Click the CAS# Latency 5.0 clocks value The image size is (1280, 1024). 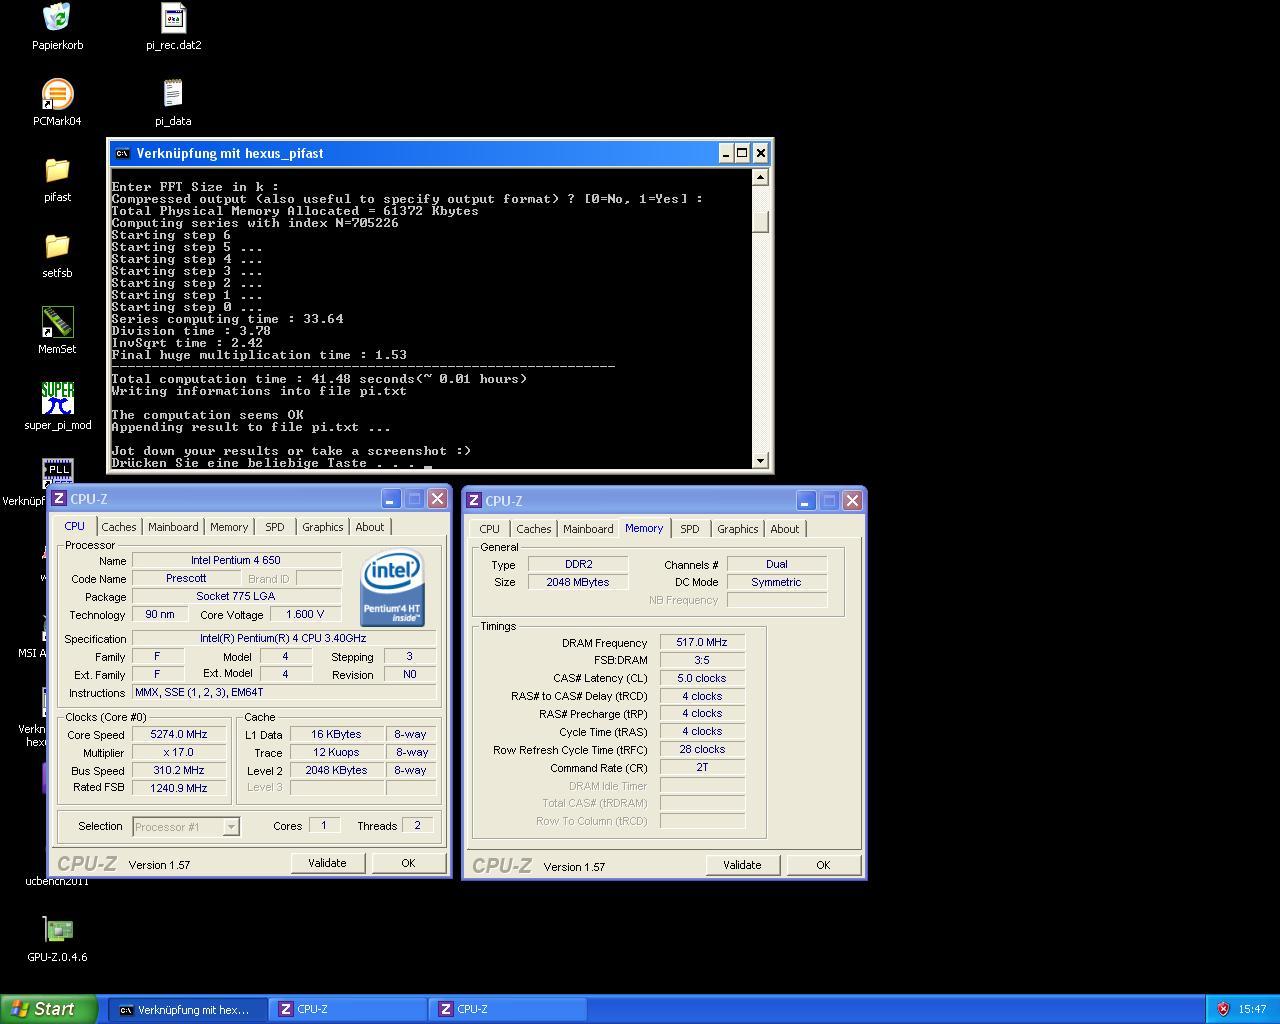702,678
